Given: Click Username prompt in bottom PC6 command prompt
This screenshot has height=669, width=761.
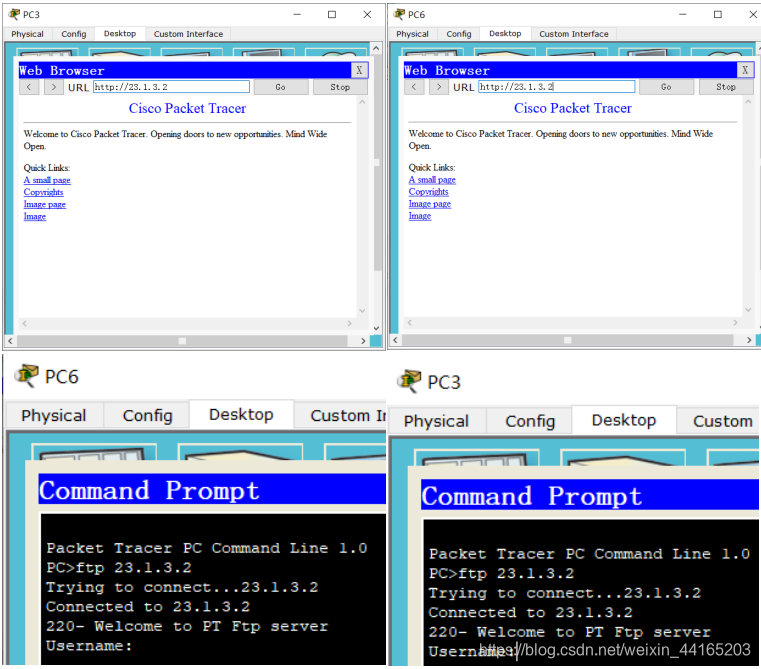Looking at the screenshot, I should 89,646.
